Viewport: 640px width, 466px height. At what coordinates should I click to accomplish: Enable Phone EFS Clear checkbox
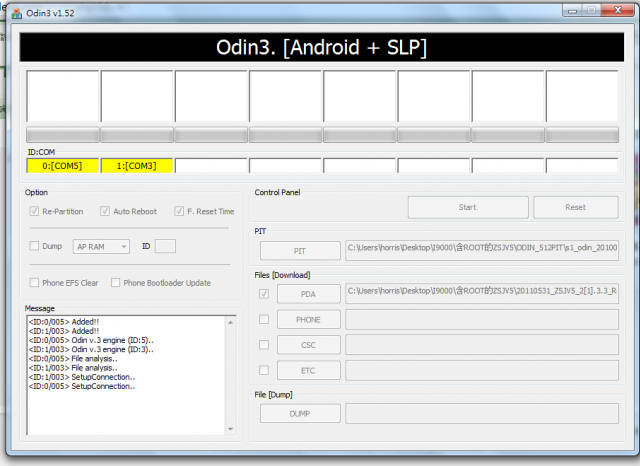34,283
